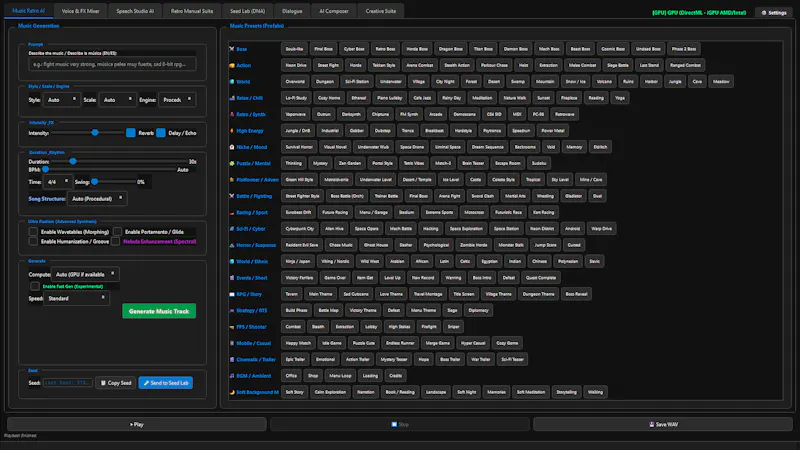Toggle the Delay / Echo checkbox

161,133
